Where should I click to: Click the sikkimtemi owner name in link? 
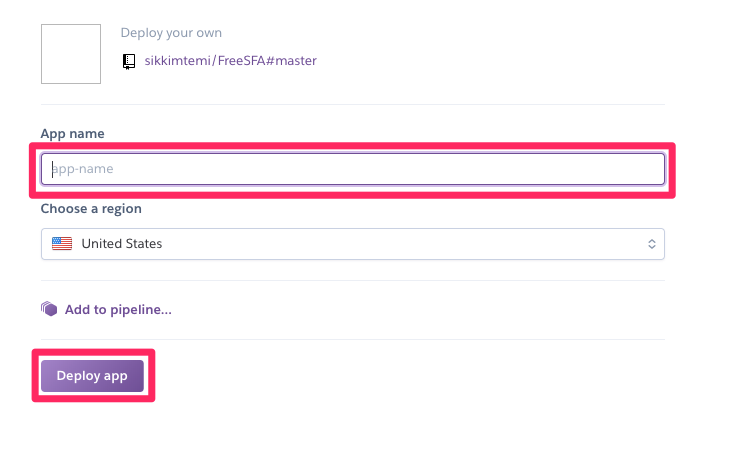178,61
